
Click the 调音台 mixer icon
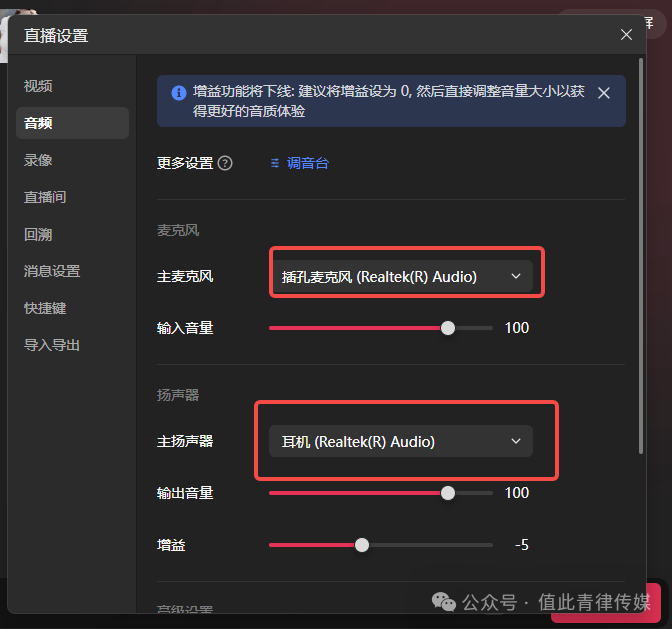pos(275,163)
